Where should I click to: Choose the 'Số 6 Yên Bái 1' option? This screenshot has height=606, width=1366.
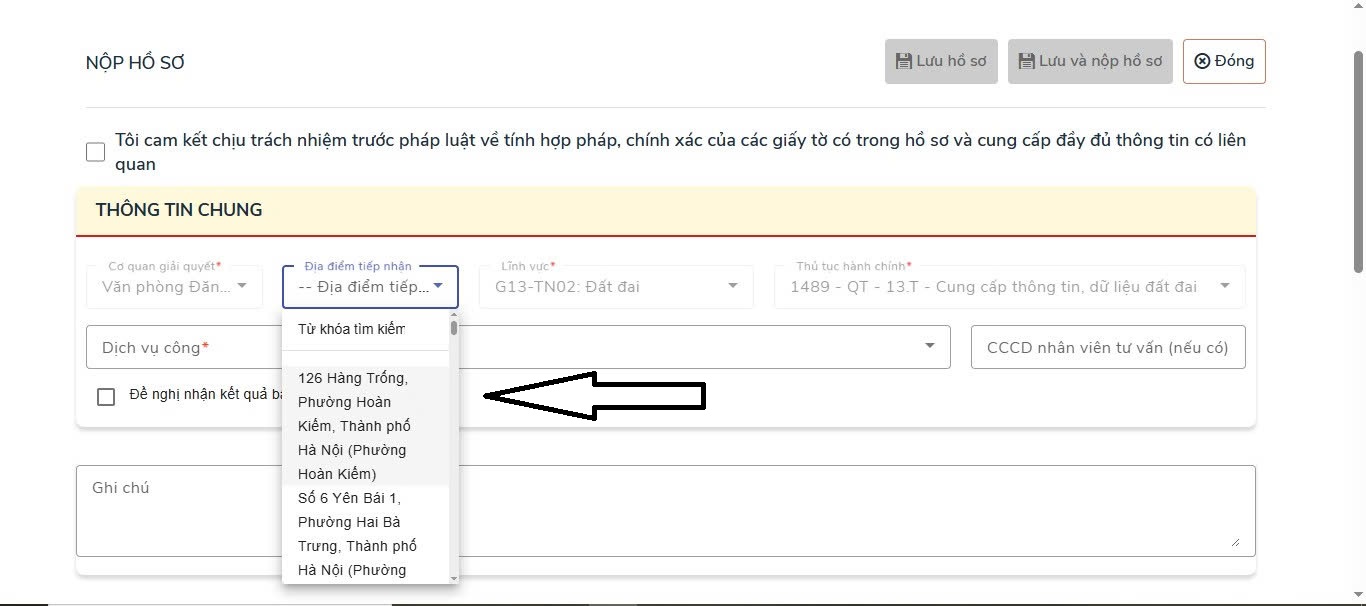355,533
